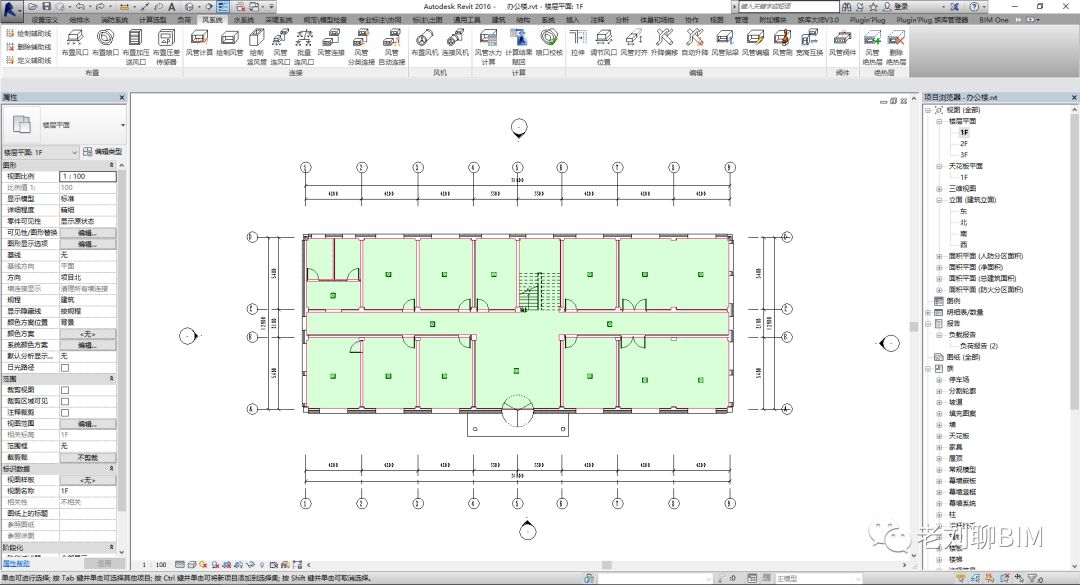
Task: Click the 视图名称 1F value field
Action: 87,491
